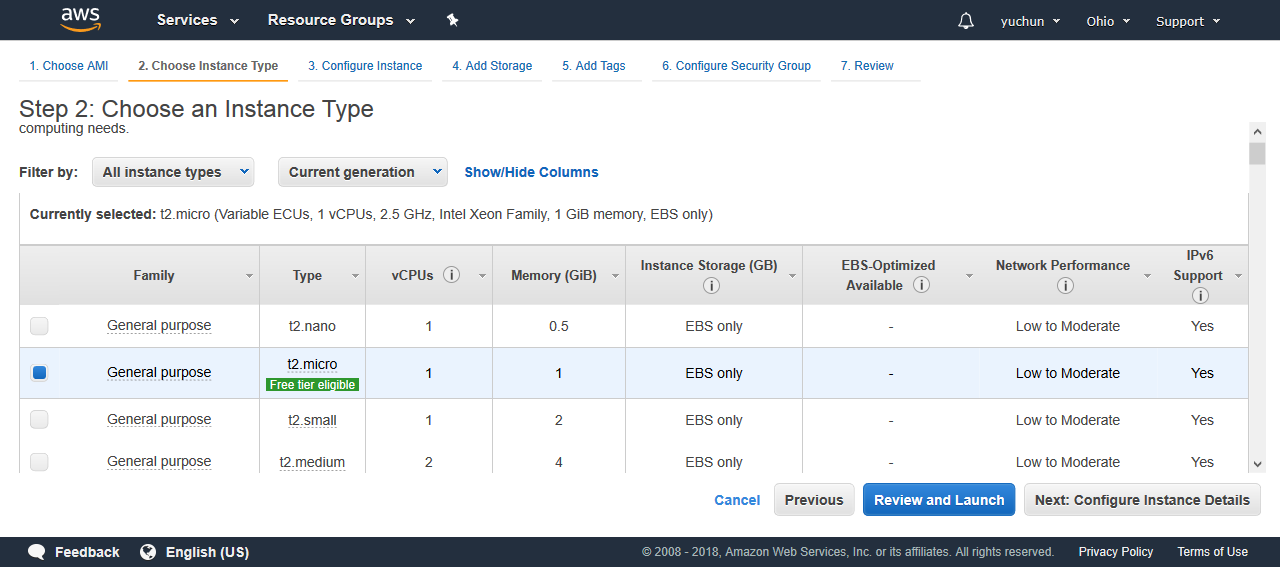Go to step 6. Configure Security Group
Viewport: 1280px width, 567px height.
pyautogui.click(x=736, y=66)
